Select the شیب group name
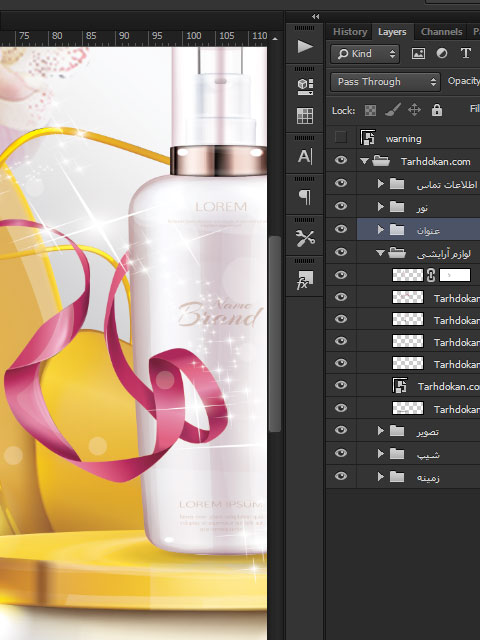The height and width of the screenshot is (640, 480). (428, 454)
